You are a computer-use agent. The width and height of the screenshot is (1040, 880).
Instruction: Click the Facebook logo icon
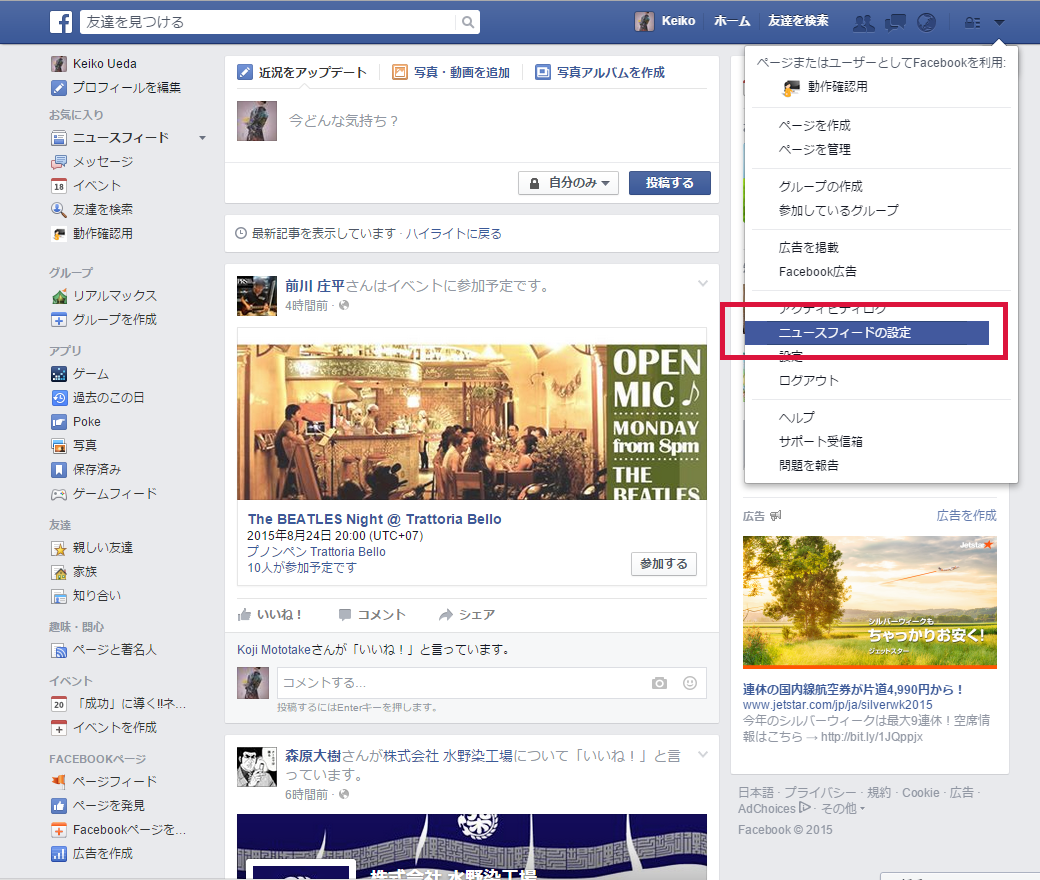(x=61, y=22)
